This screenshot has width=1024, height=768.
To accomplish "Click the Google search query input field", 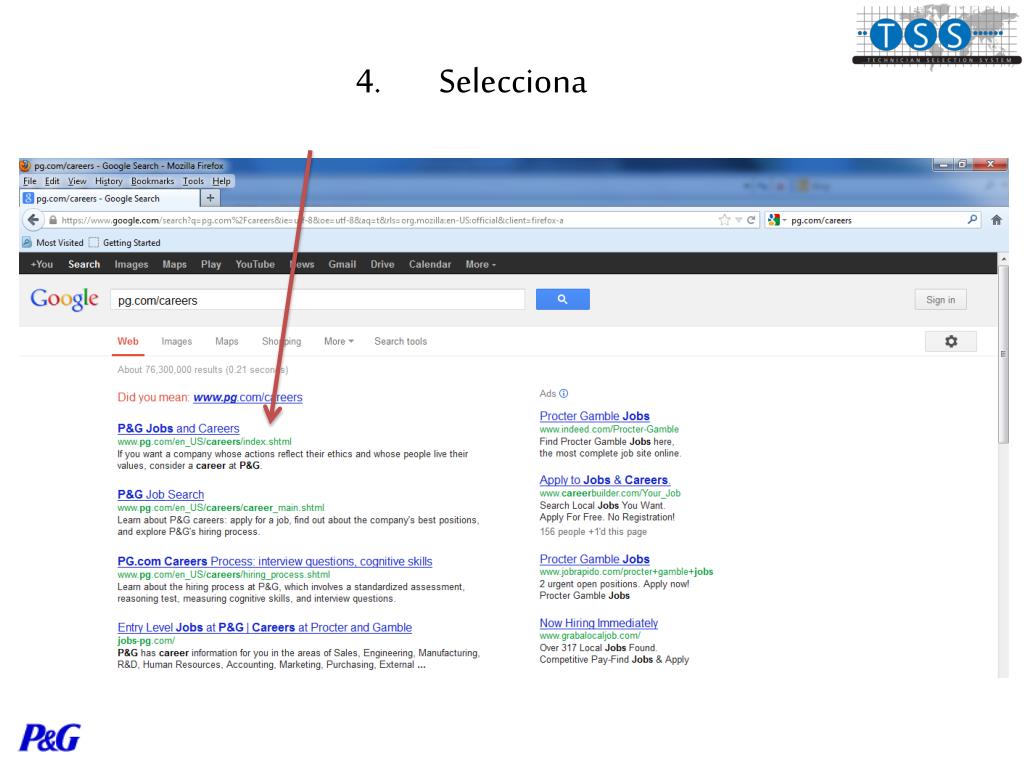I will 317,300.
